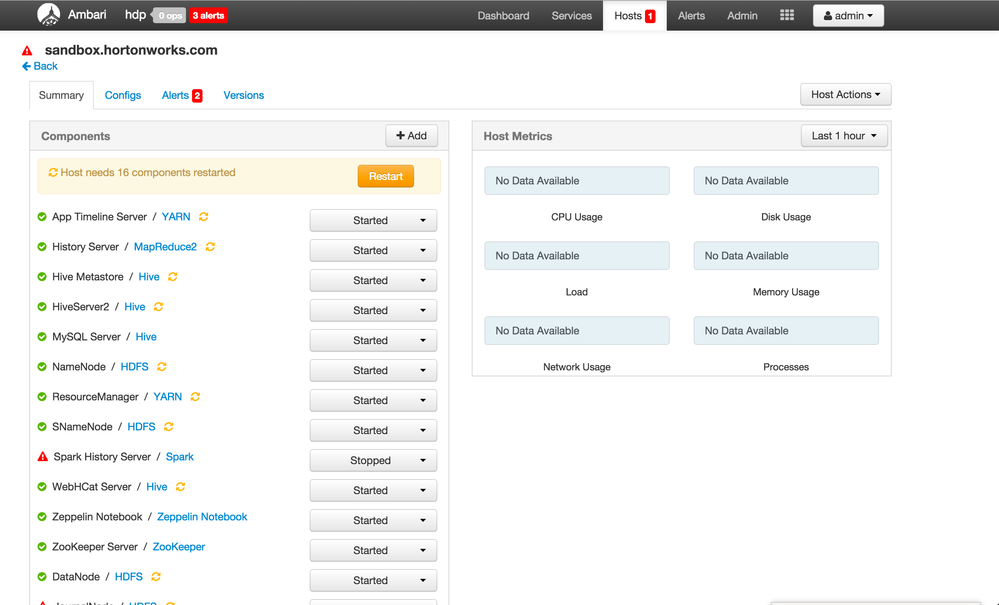Click the restart icon beside WebHCat Server Hive
Image resolution: width=999 pixels, height=605 pixels.
(x=181, y=487)
